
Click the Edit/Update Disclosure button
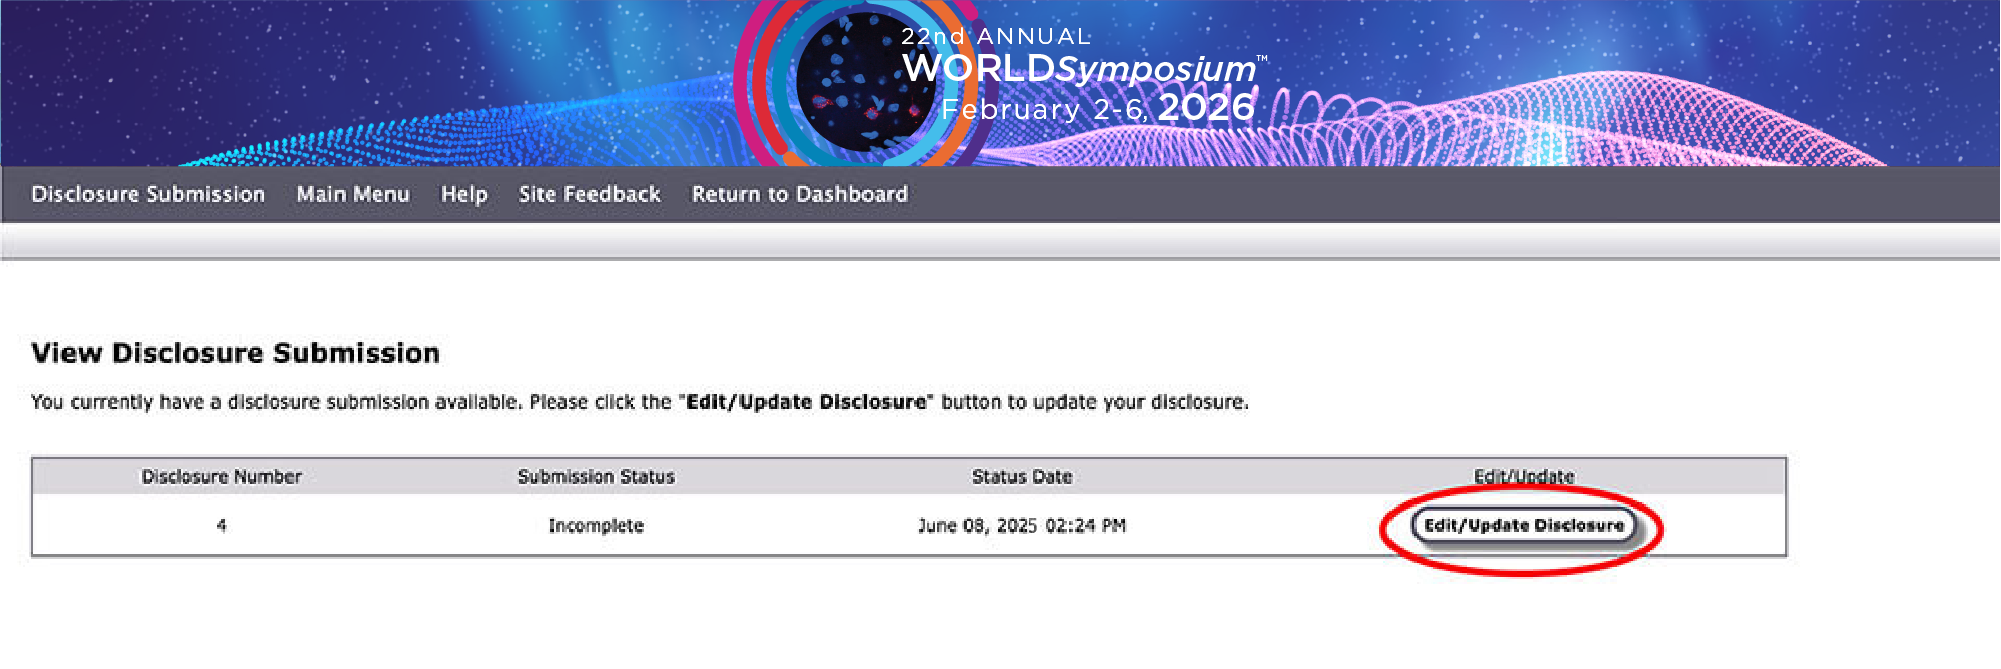click(1524, 525)
